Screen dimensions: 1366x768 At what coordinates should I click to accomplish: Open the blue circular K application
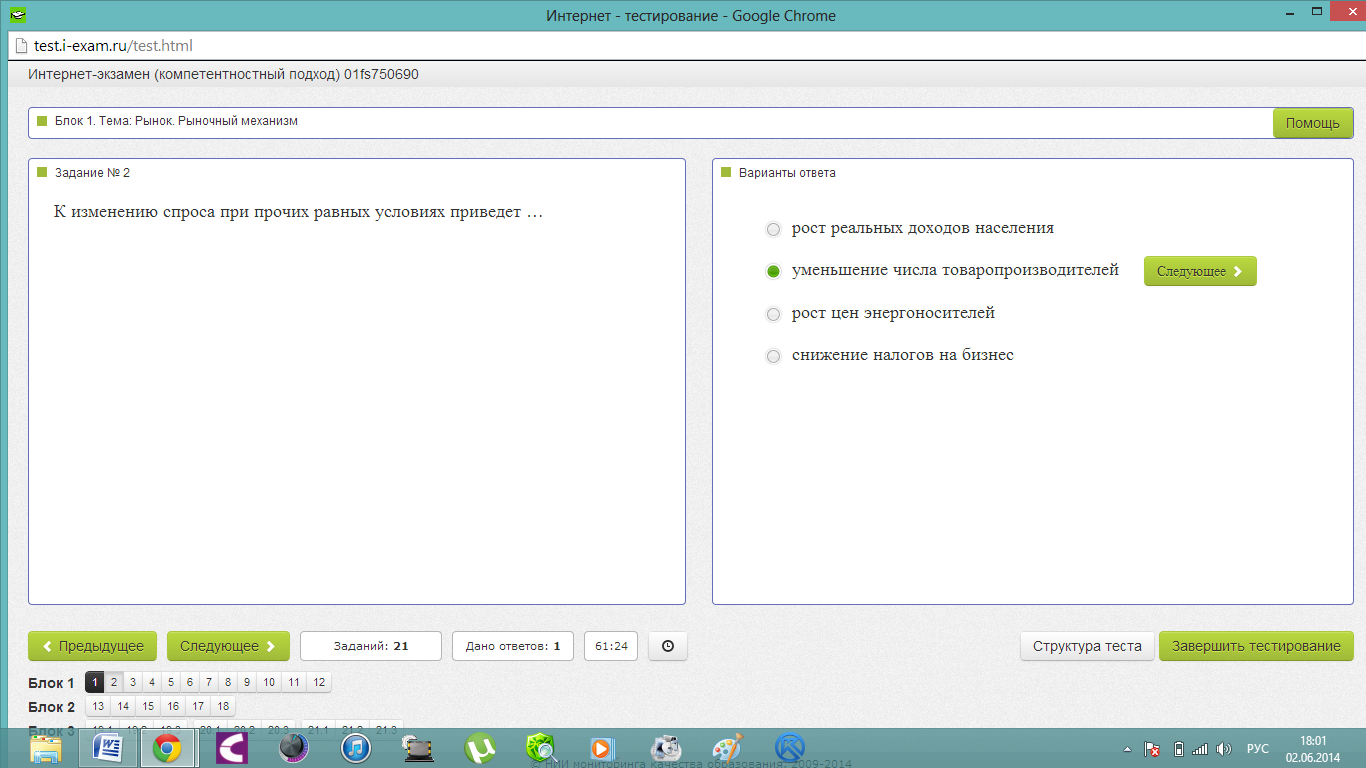click(x=790, y=748)
